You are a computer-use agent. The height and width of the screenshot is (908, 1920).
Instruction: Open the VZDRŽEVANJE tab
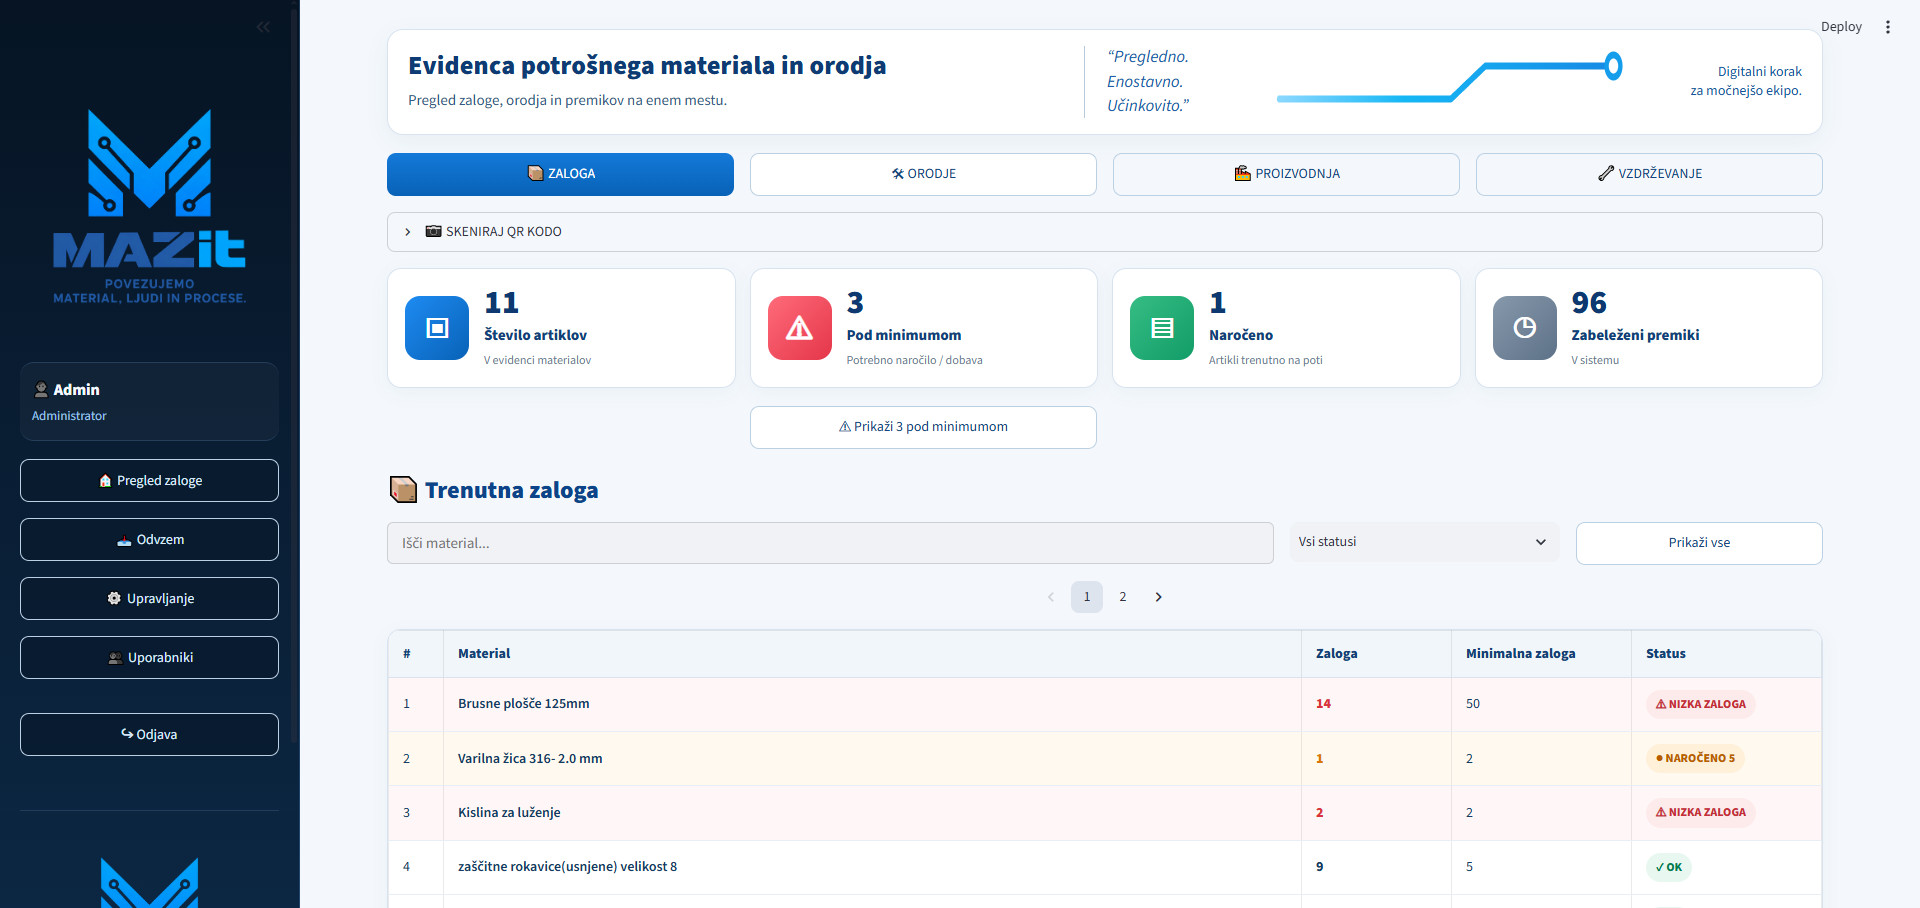coord(1649,174)
